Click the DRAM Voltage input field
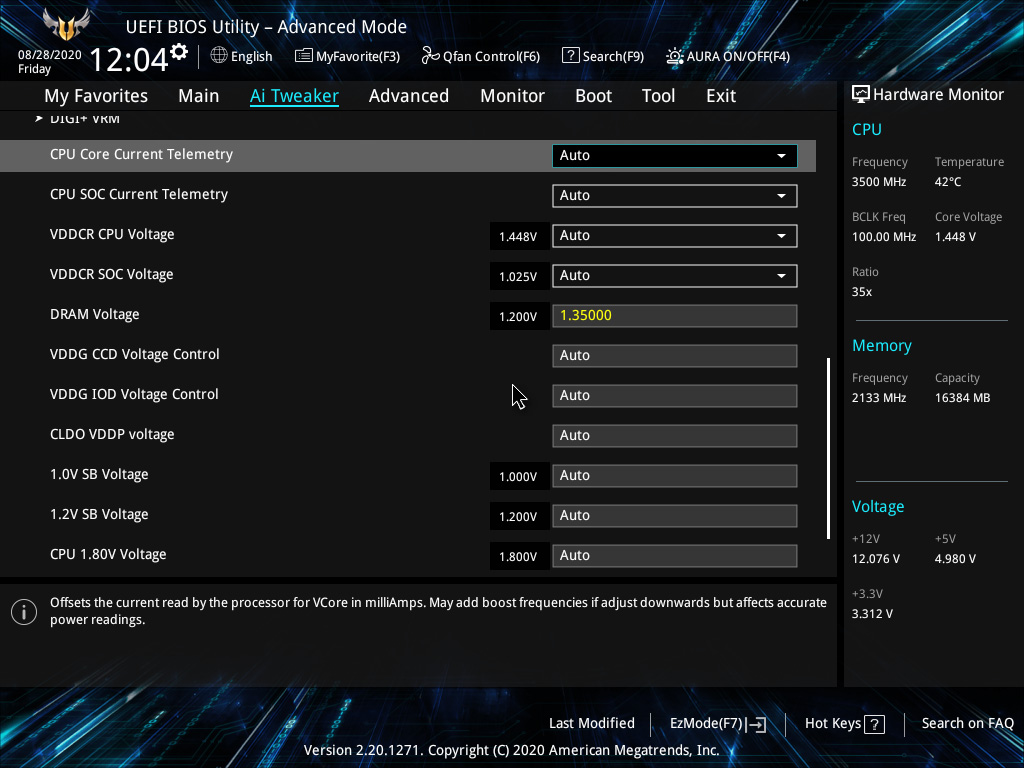The width and height of the screenshot is (1024, 768). click(x=674, y=316)
